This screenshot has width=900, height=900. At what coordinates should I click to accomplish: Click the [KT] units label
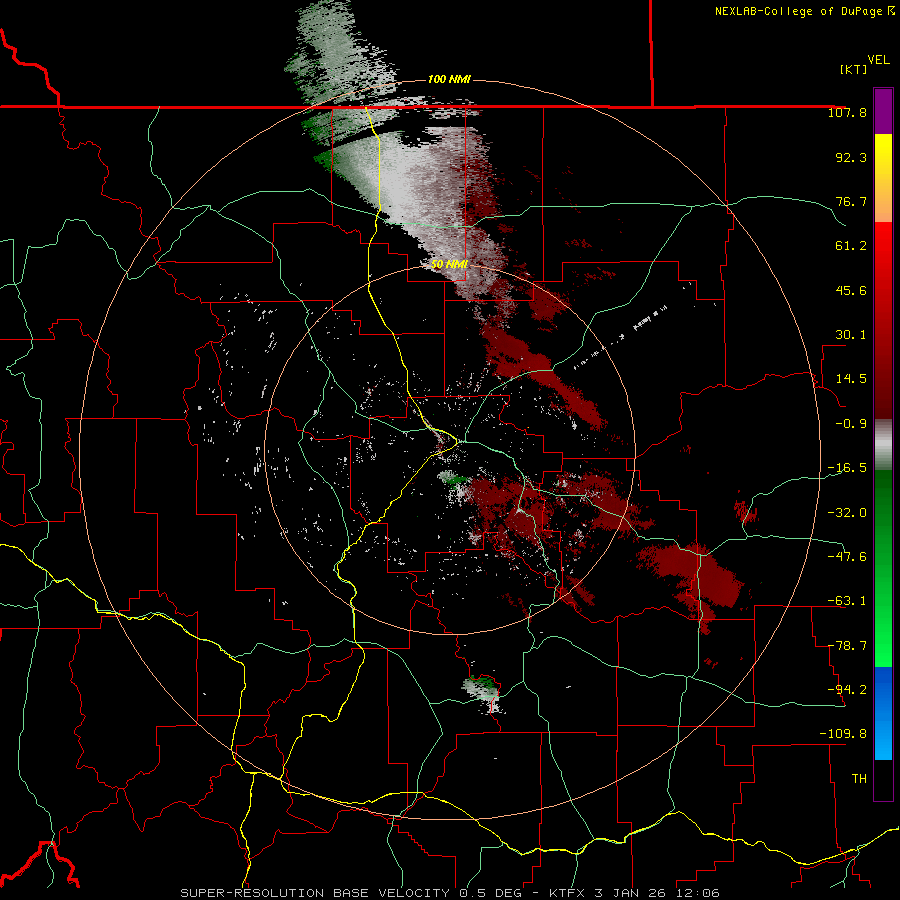coord(853,69)
